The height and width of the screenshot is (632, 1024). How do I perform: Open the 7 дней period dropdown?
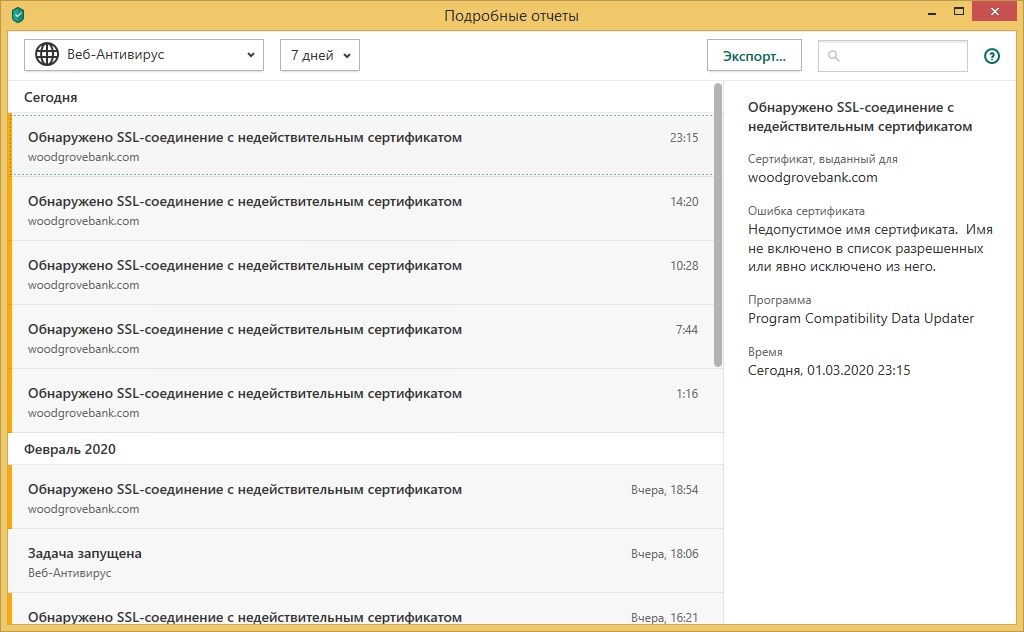coord(319,55)
